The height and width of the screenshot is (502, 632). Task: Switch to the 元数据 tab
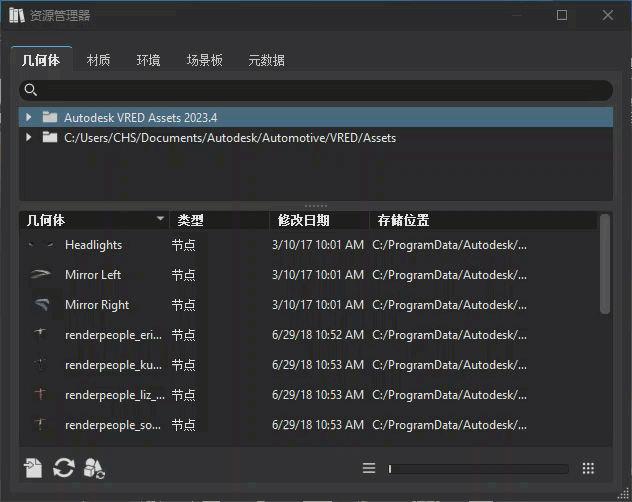coord(266,60)
